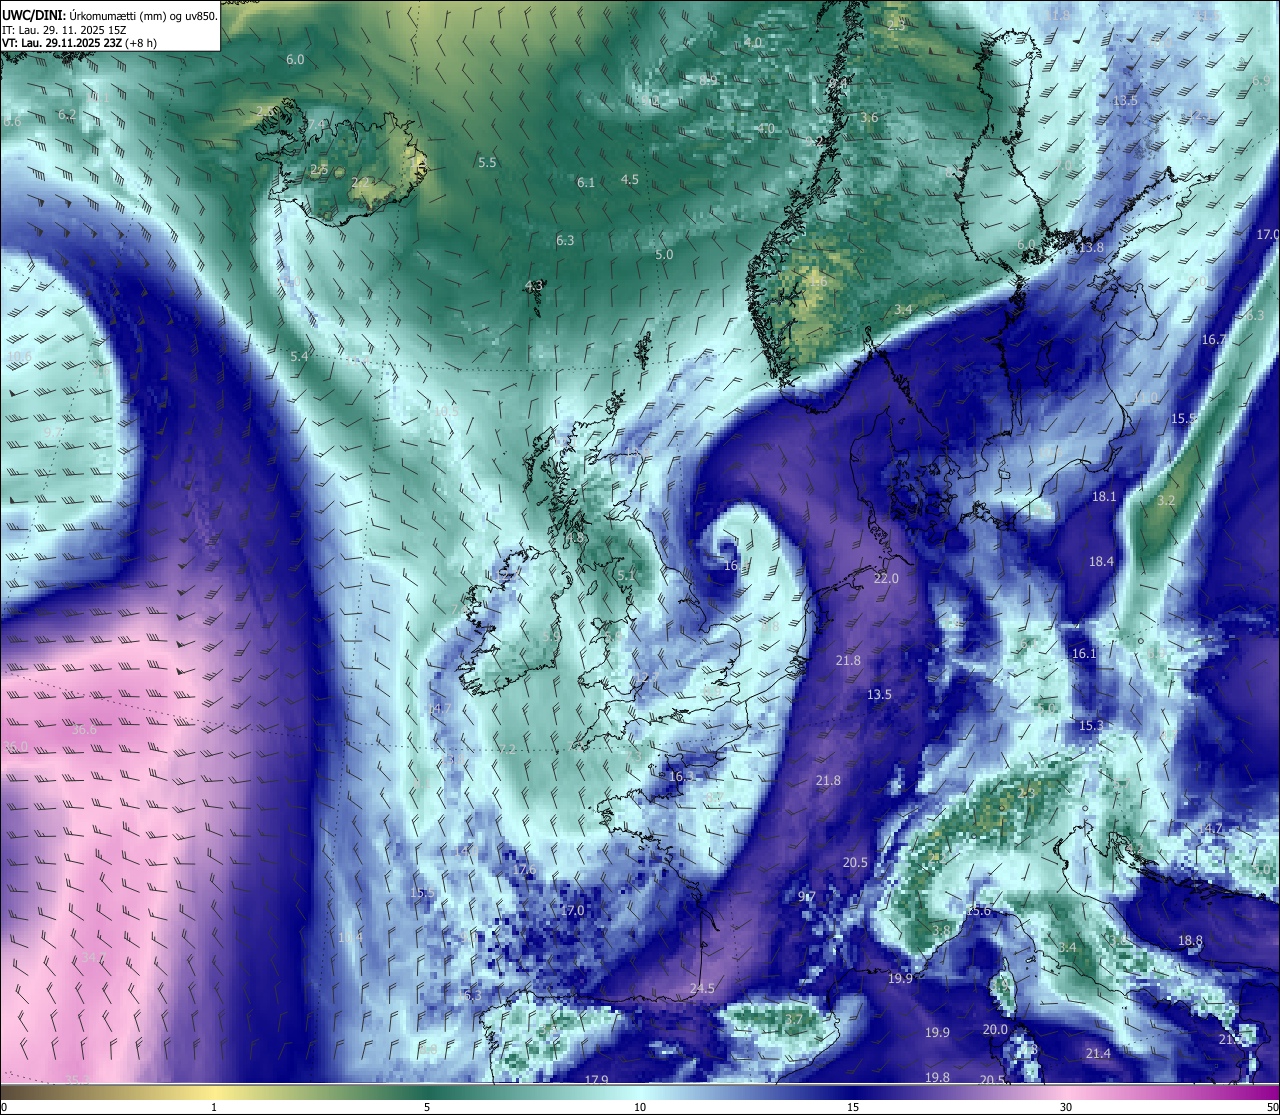Click the '20.0' map value

995,1030
